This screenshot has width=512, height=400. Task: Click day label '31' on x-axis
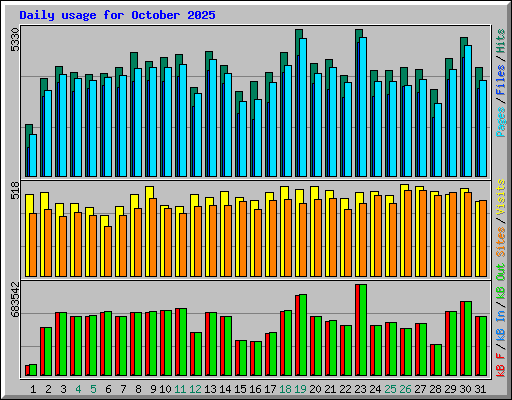(x=480, y=389)
